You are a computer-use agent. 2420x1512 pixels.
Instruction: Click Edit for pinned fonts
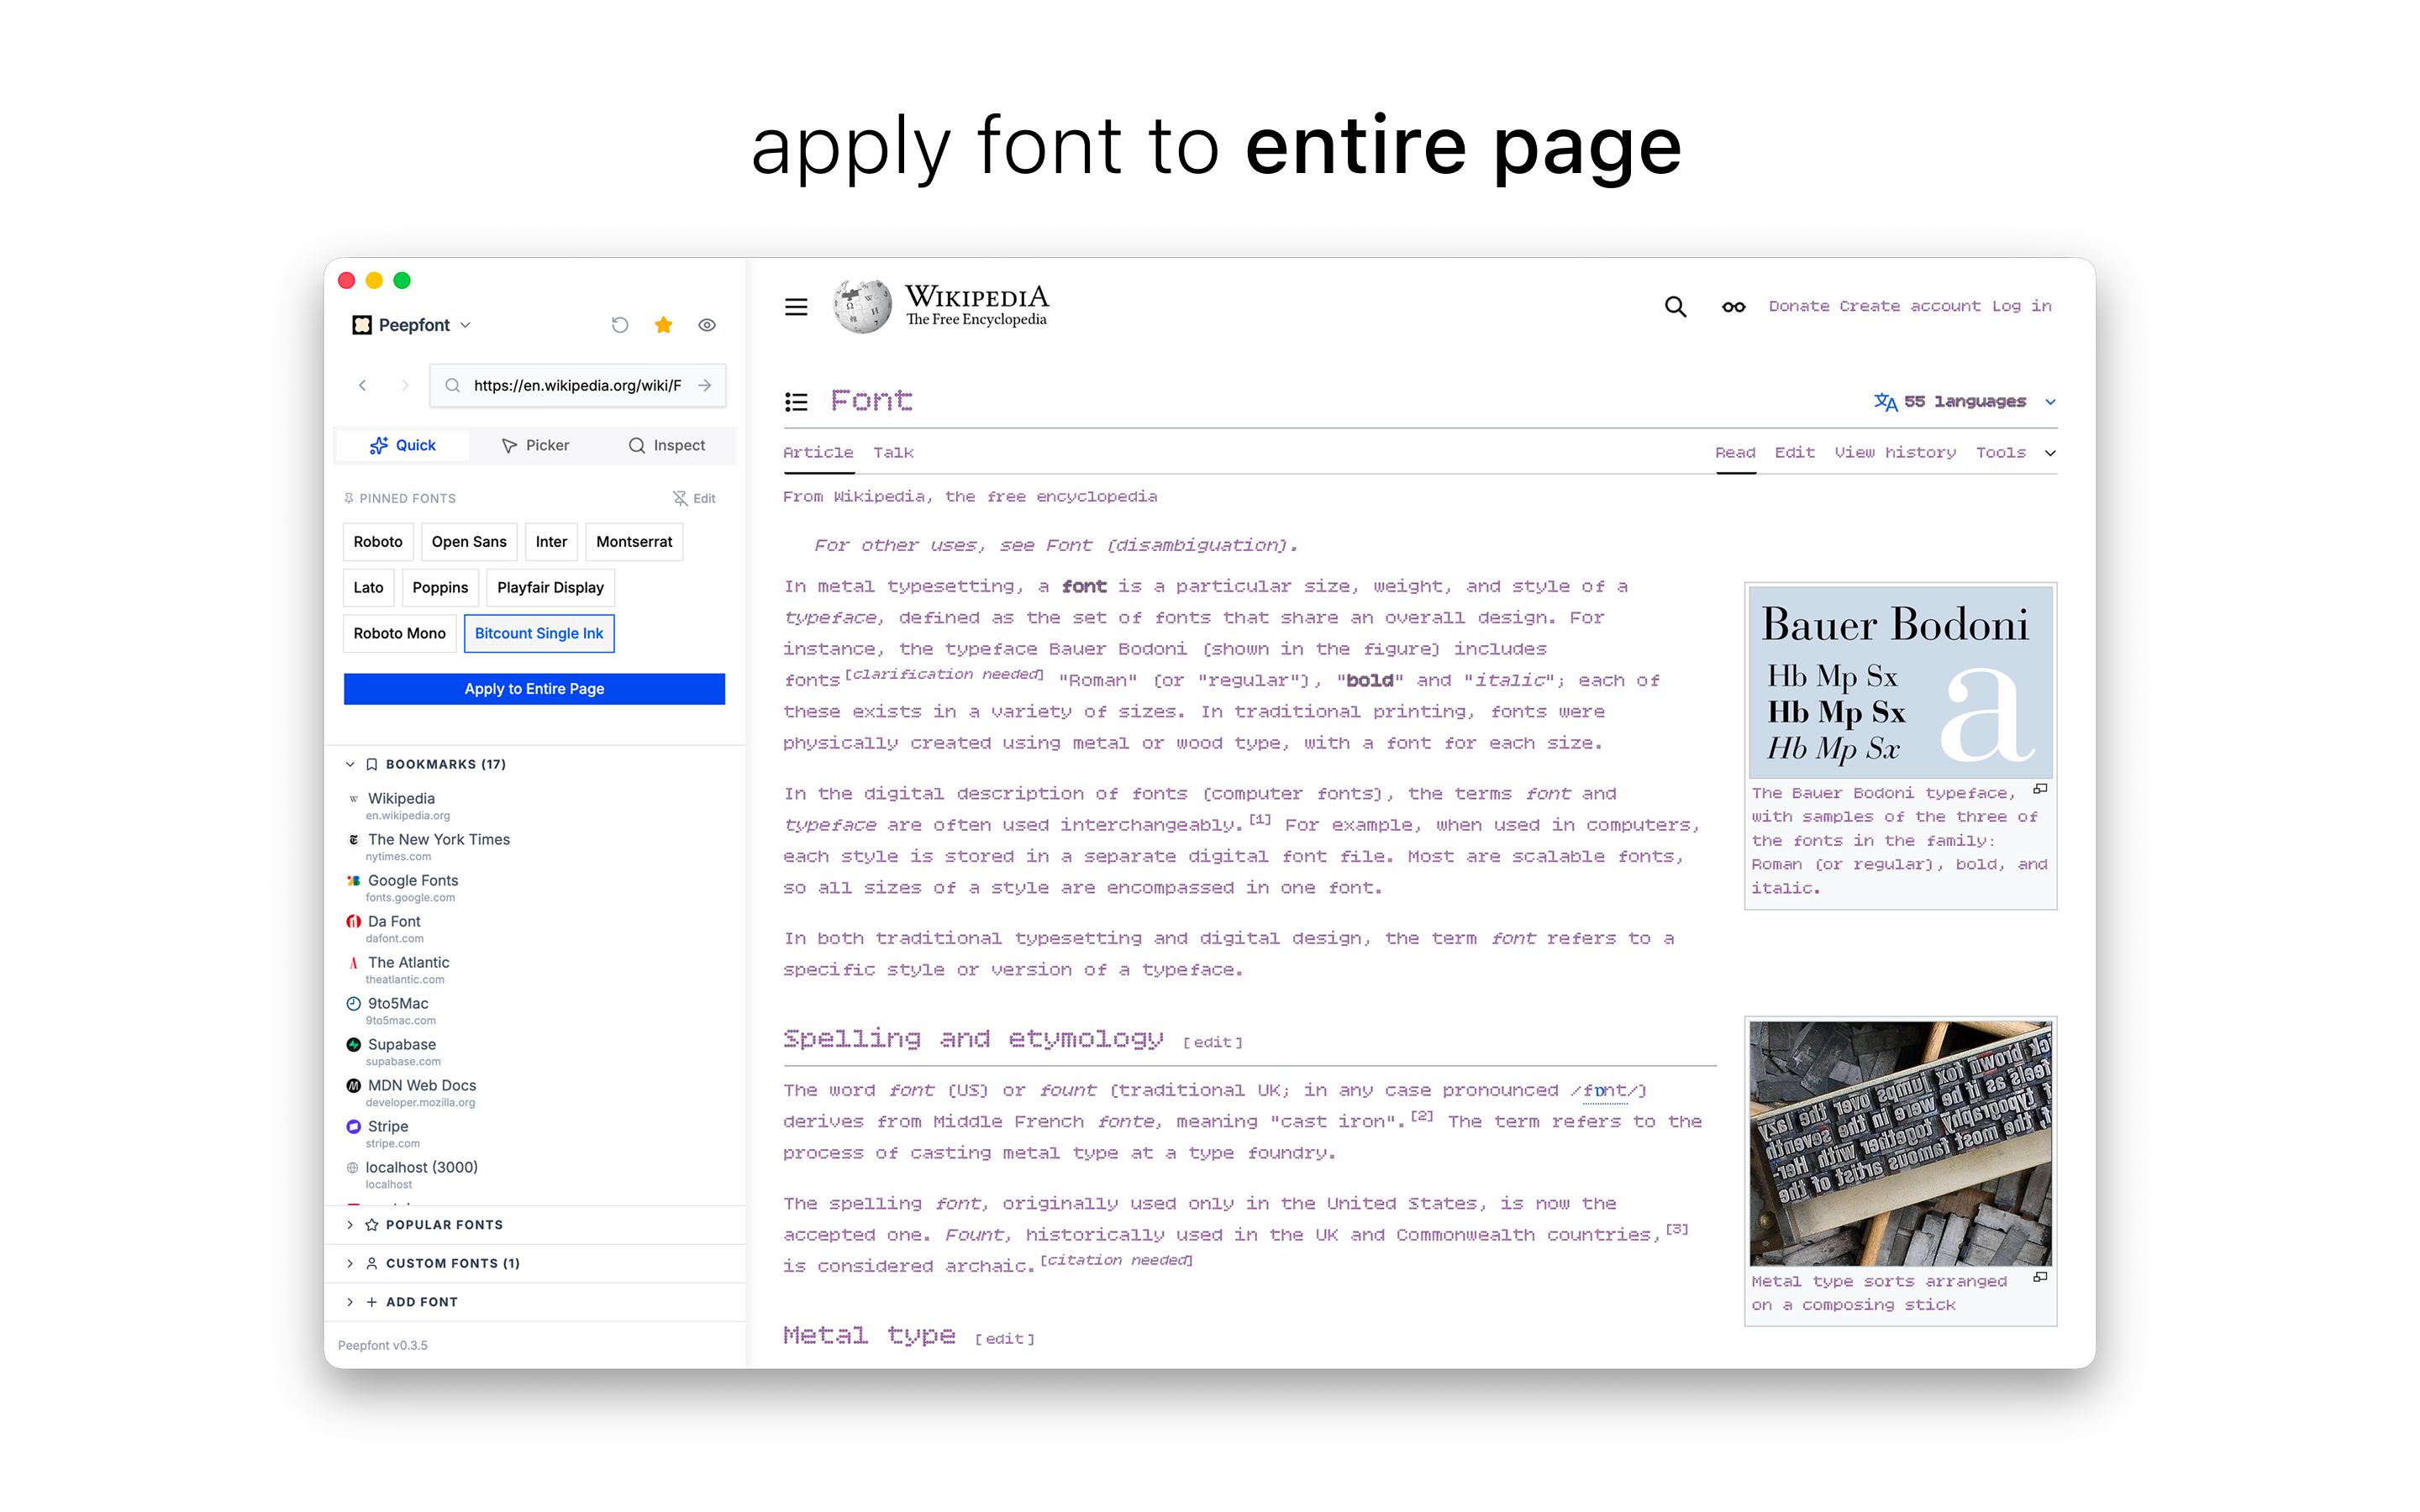pos(694,498)
